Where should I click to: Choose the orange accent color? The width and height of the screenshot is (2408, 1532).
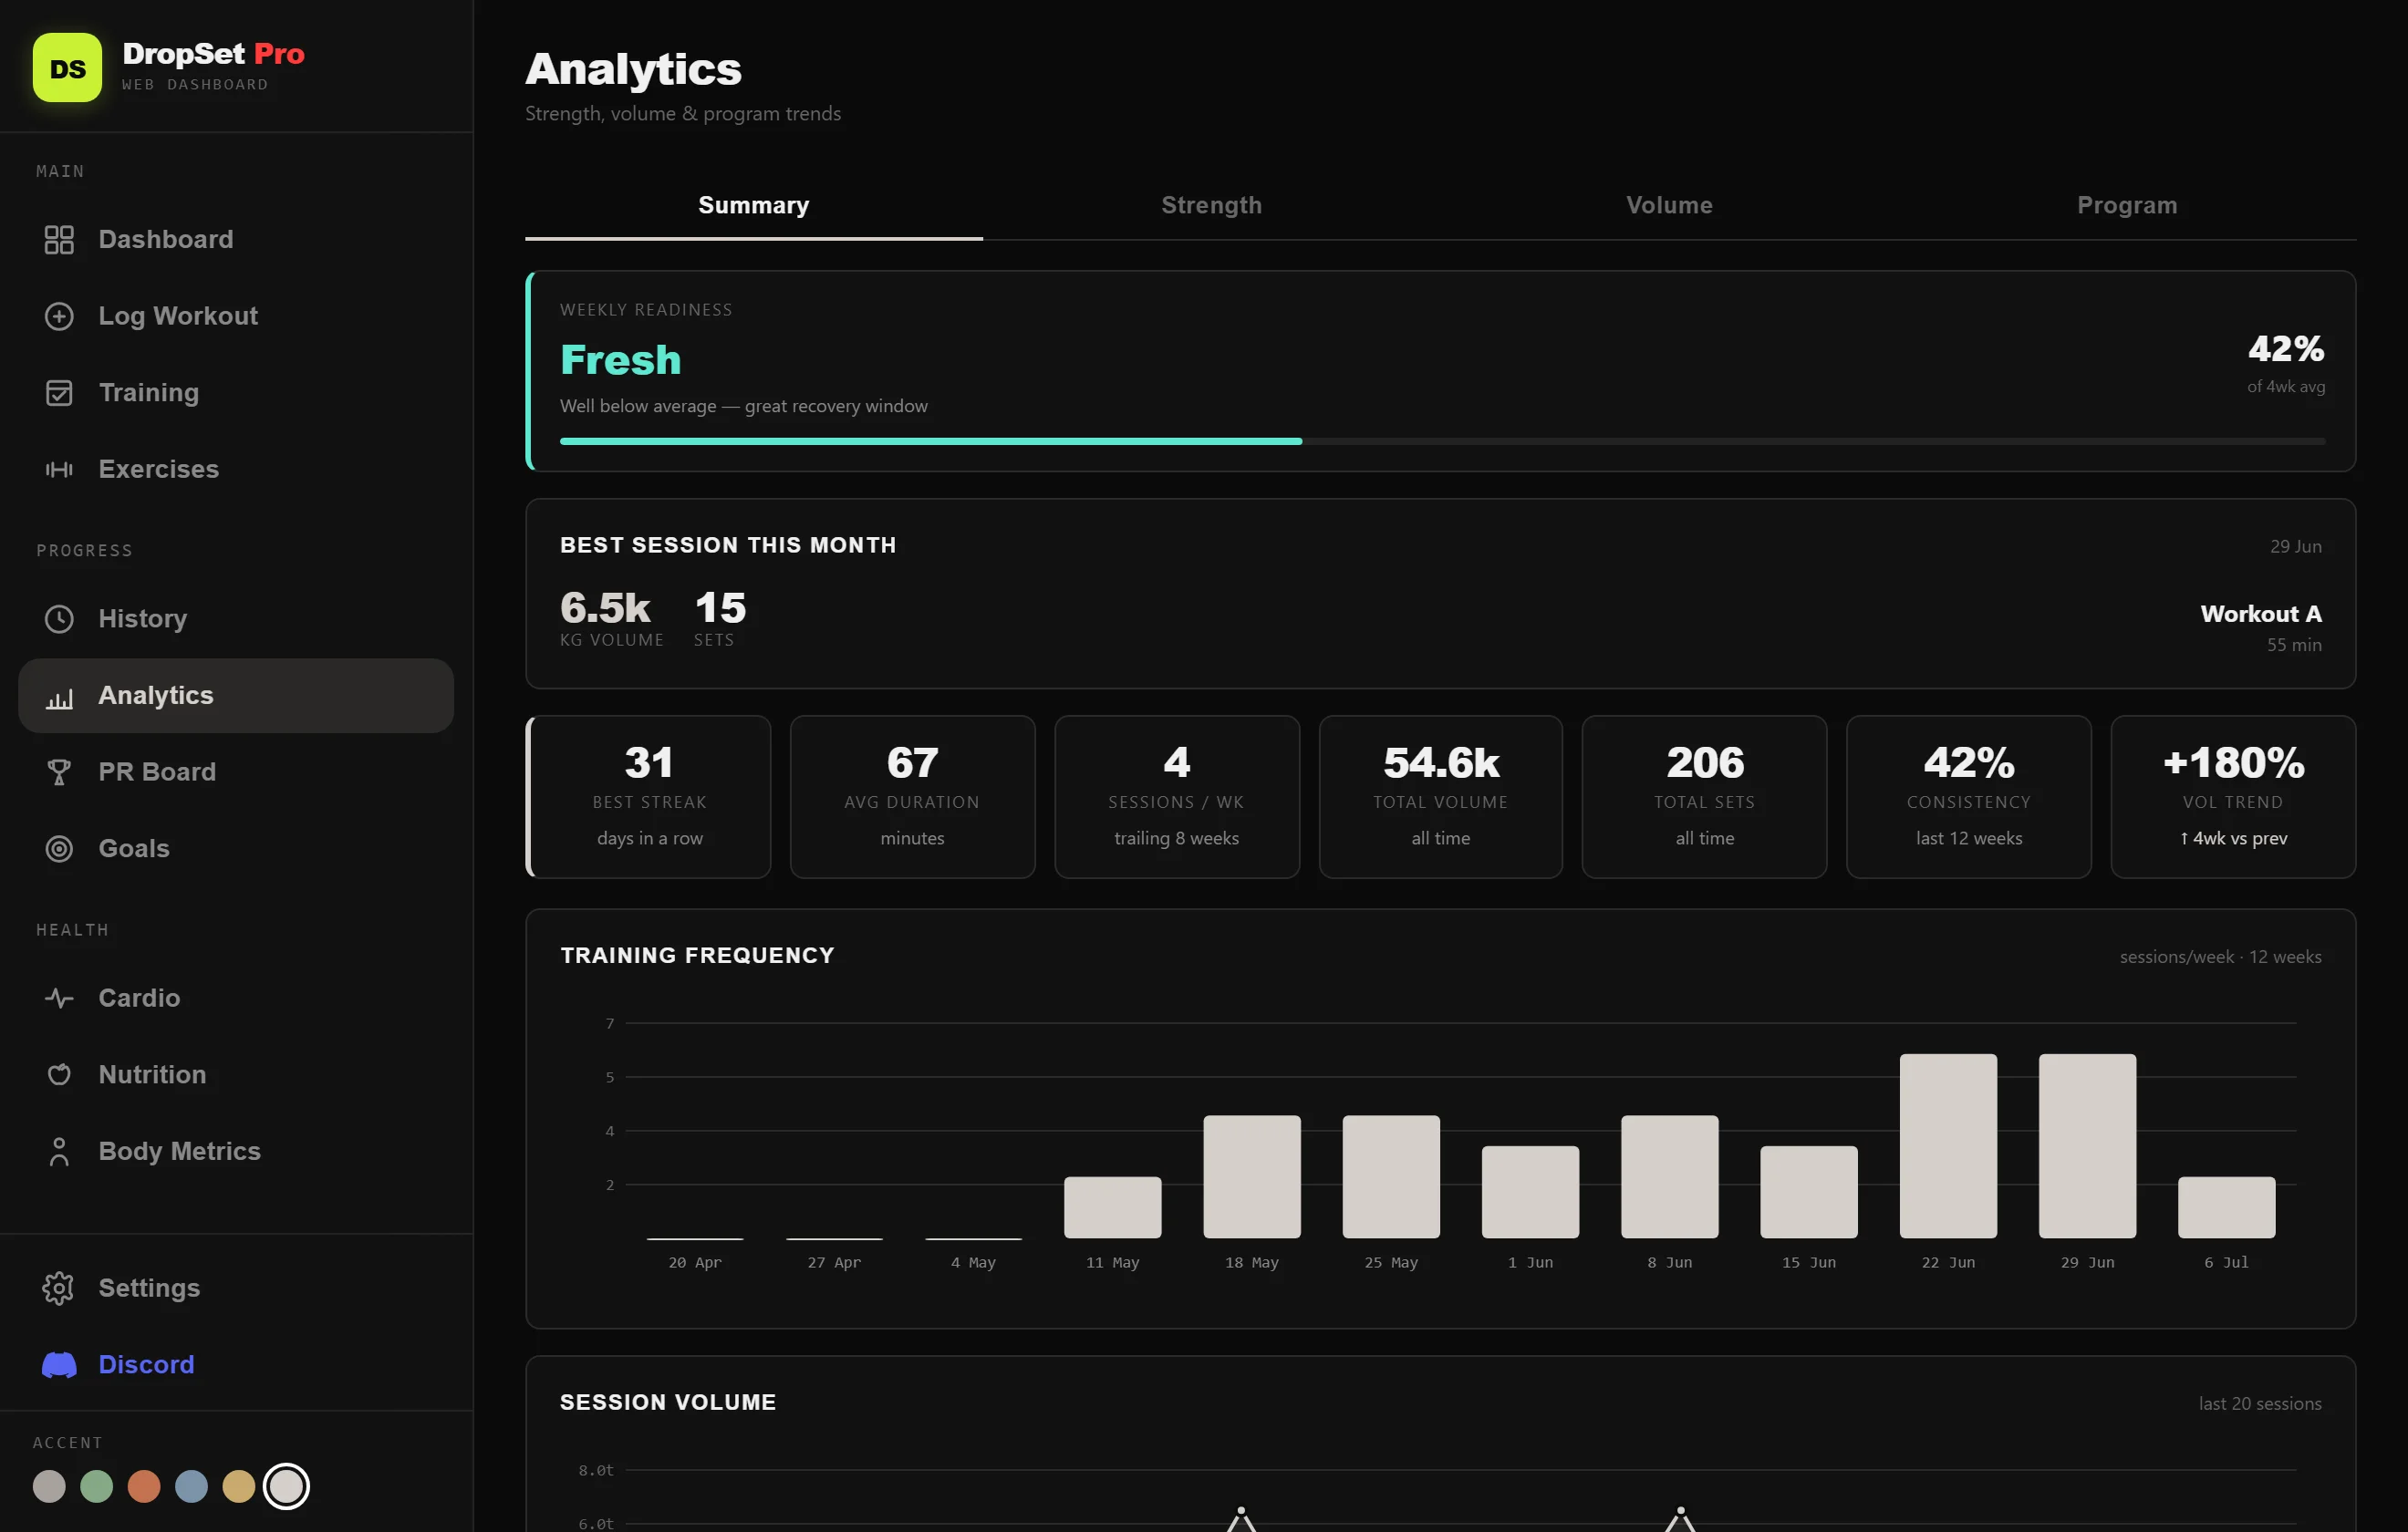click(144, 1487)
